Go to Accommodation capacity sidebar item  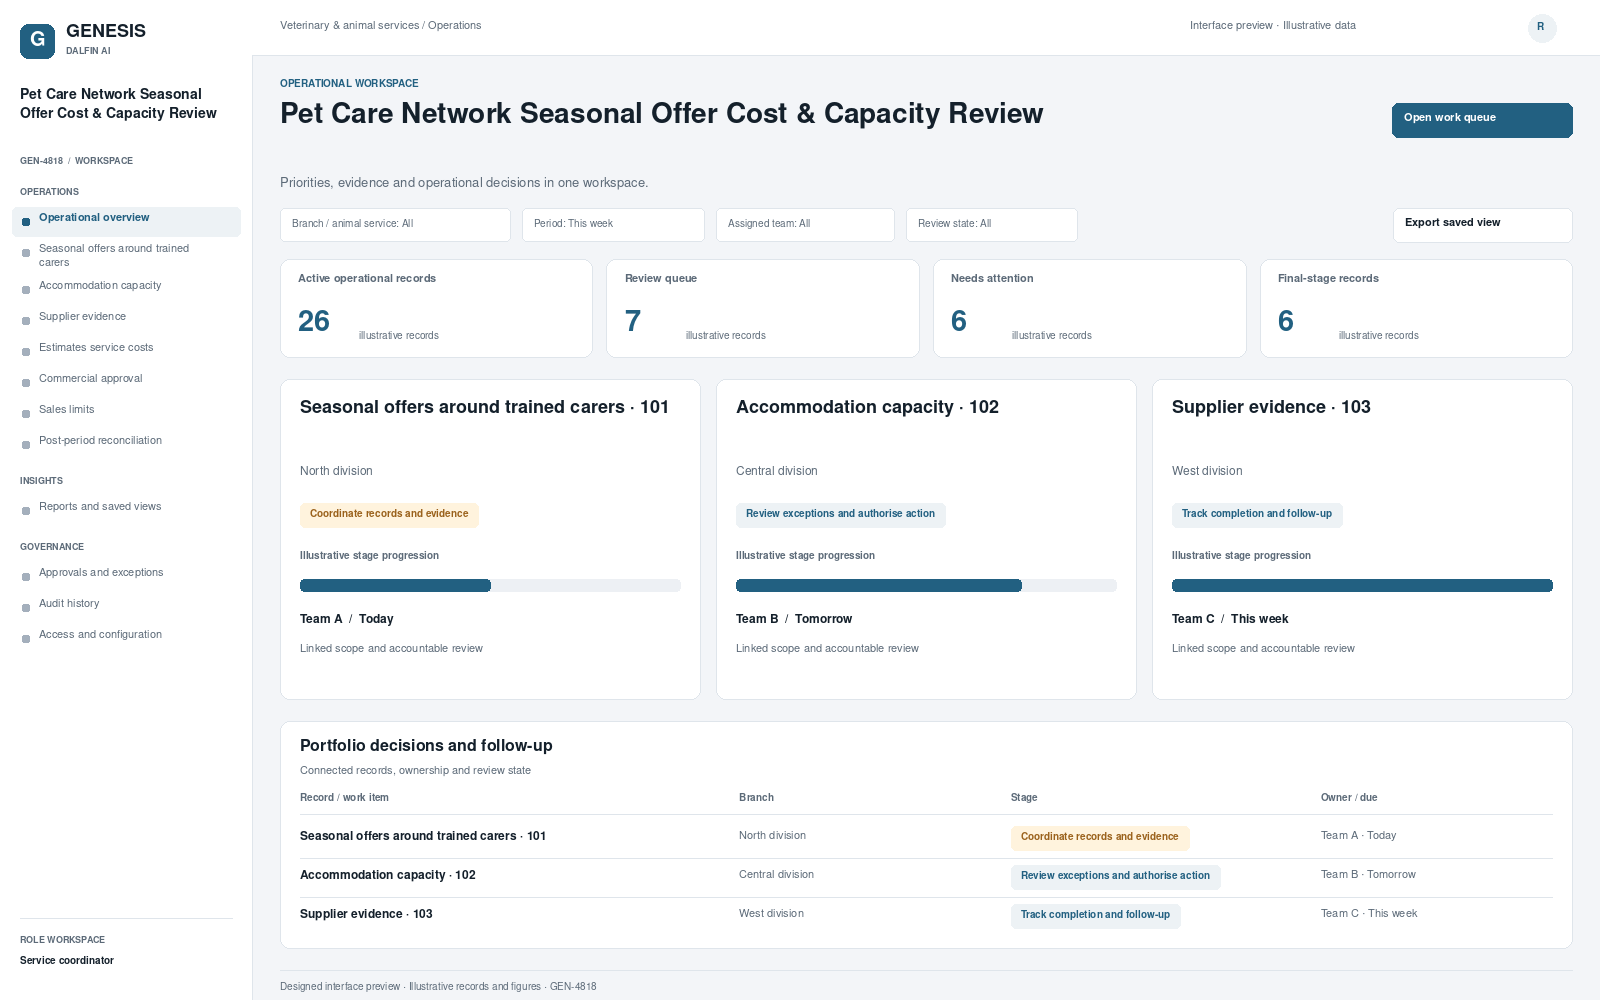click(126, 286)
